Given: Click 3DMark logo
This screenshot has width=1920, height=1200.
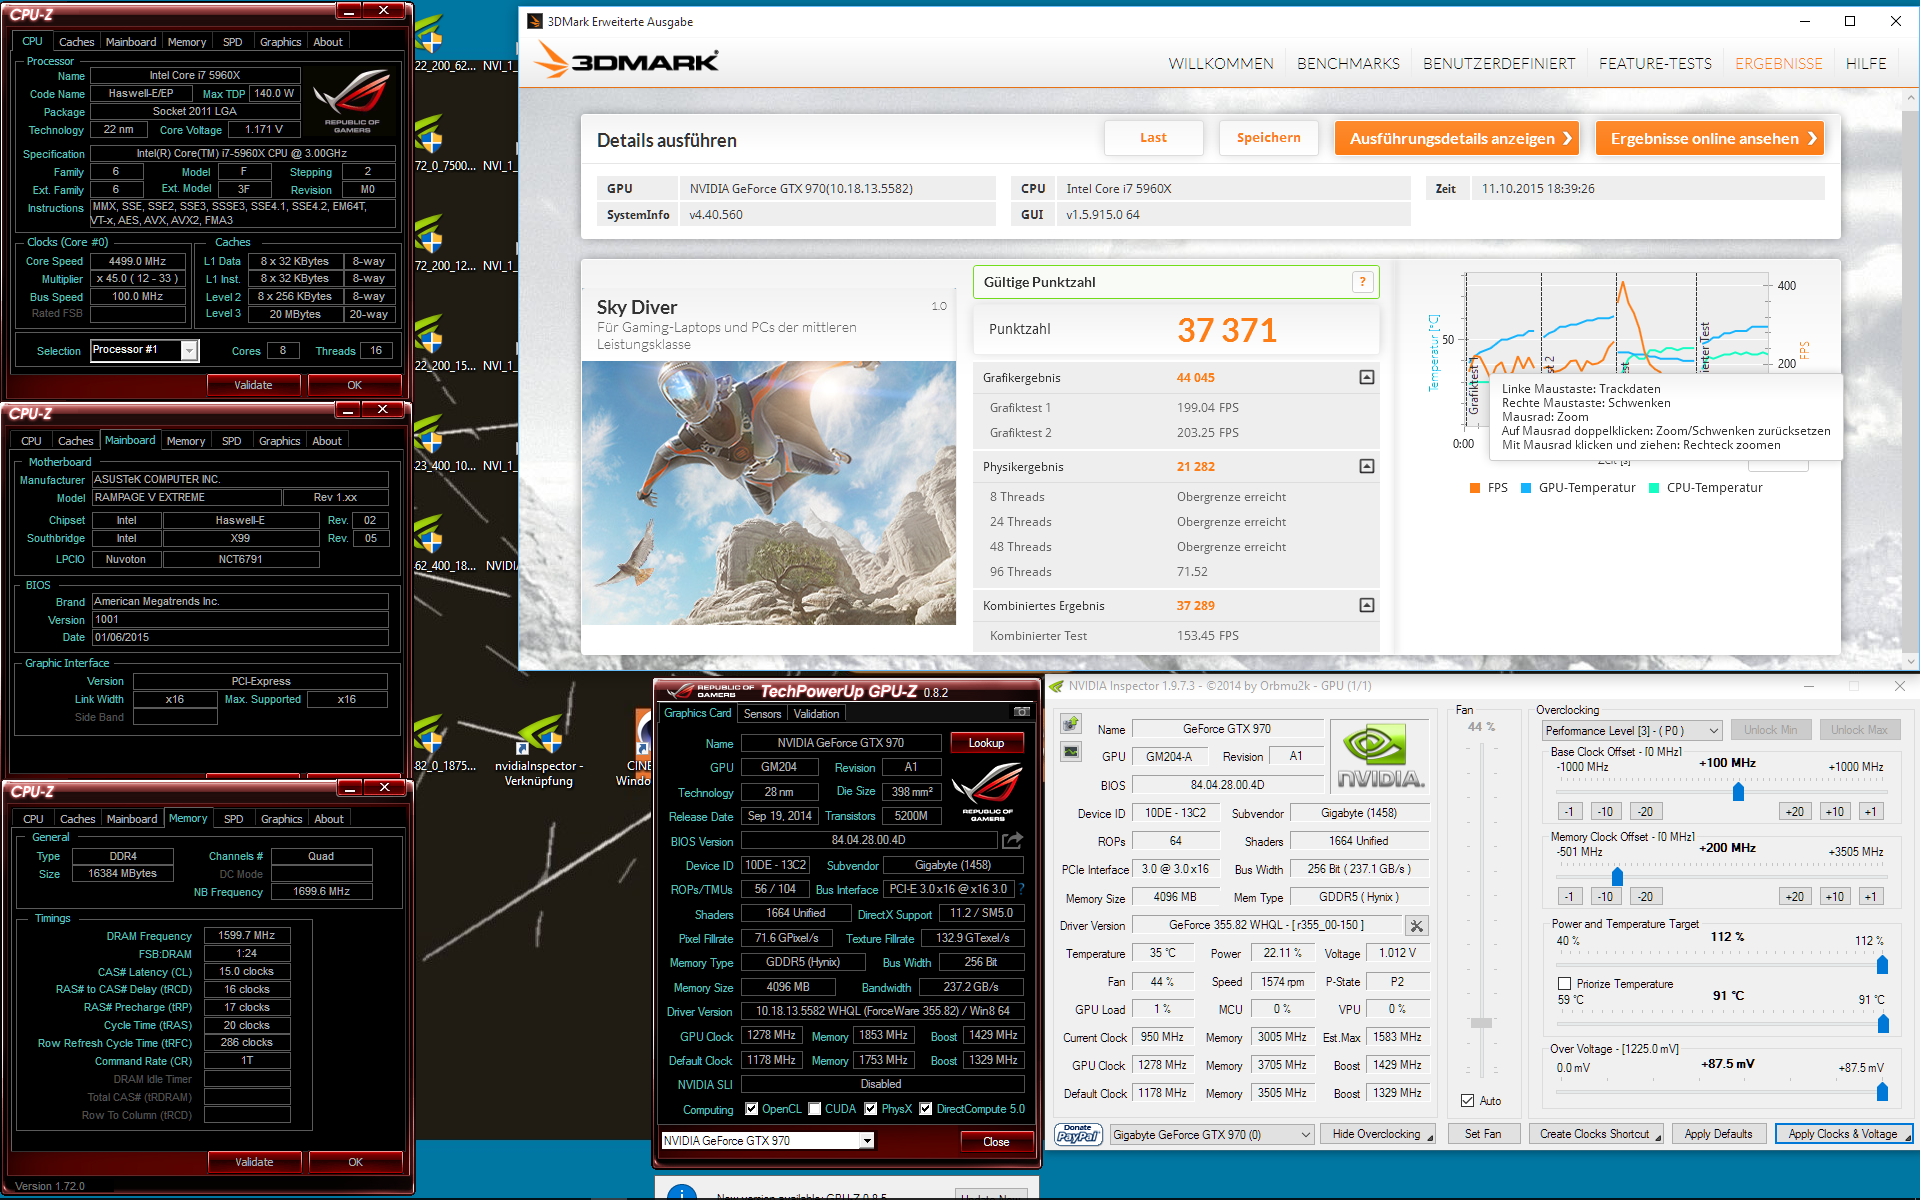Looking at the screenshot, I should pos(626,61).
